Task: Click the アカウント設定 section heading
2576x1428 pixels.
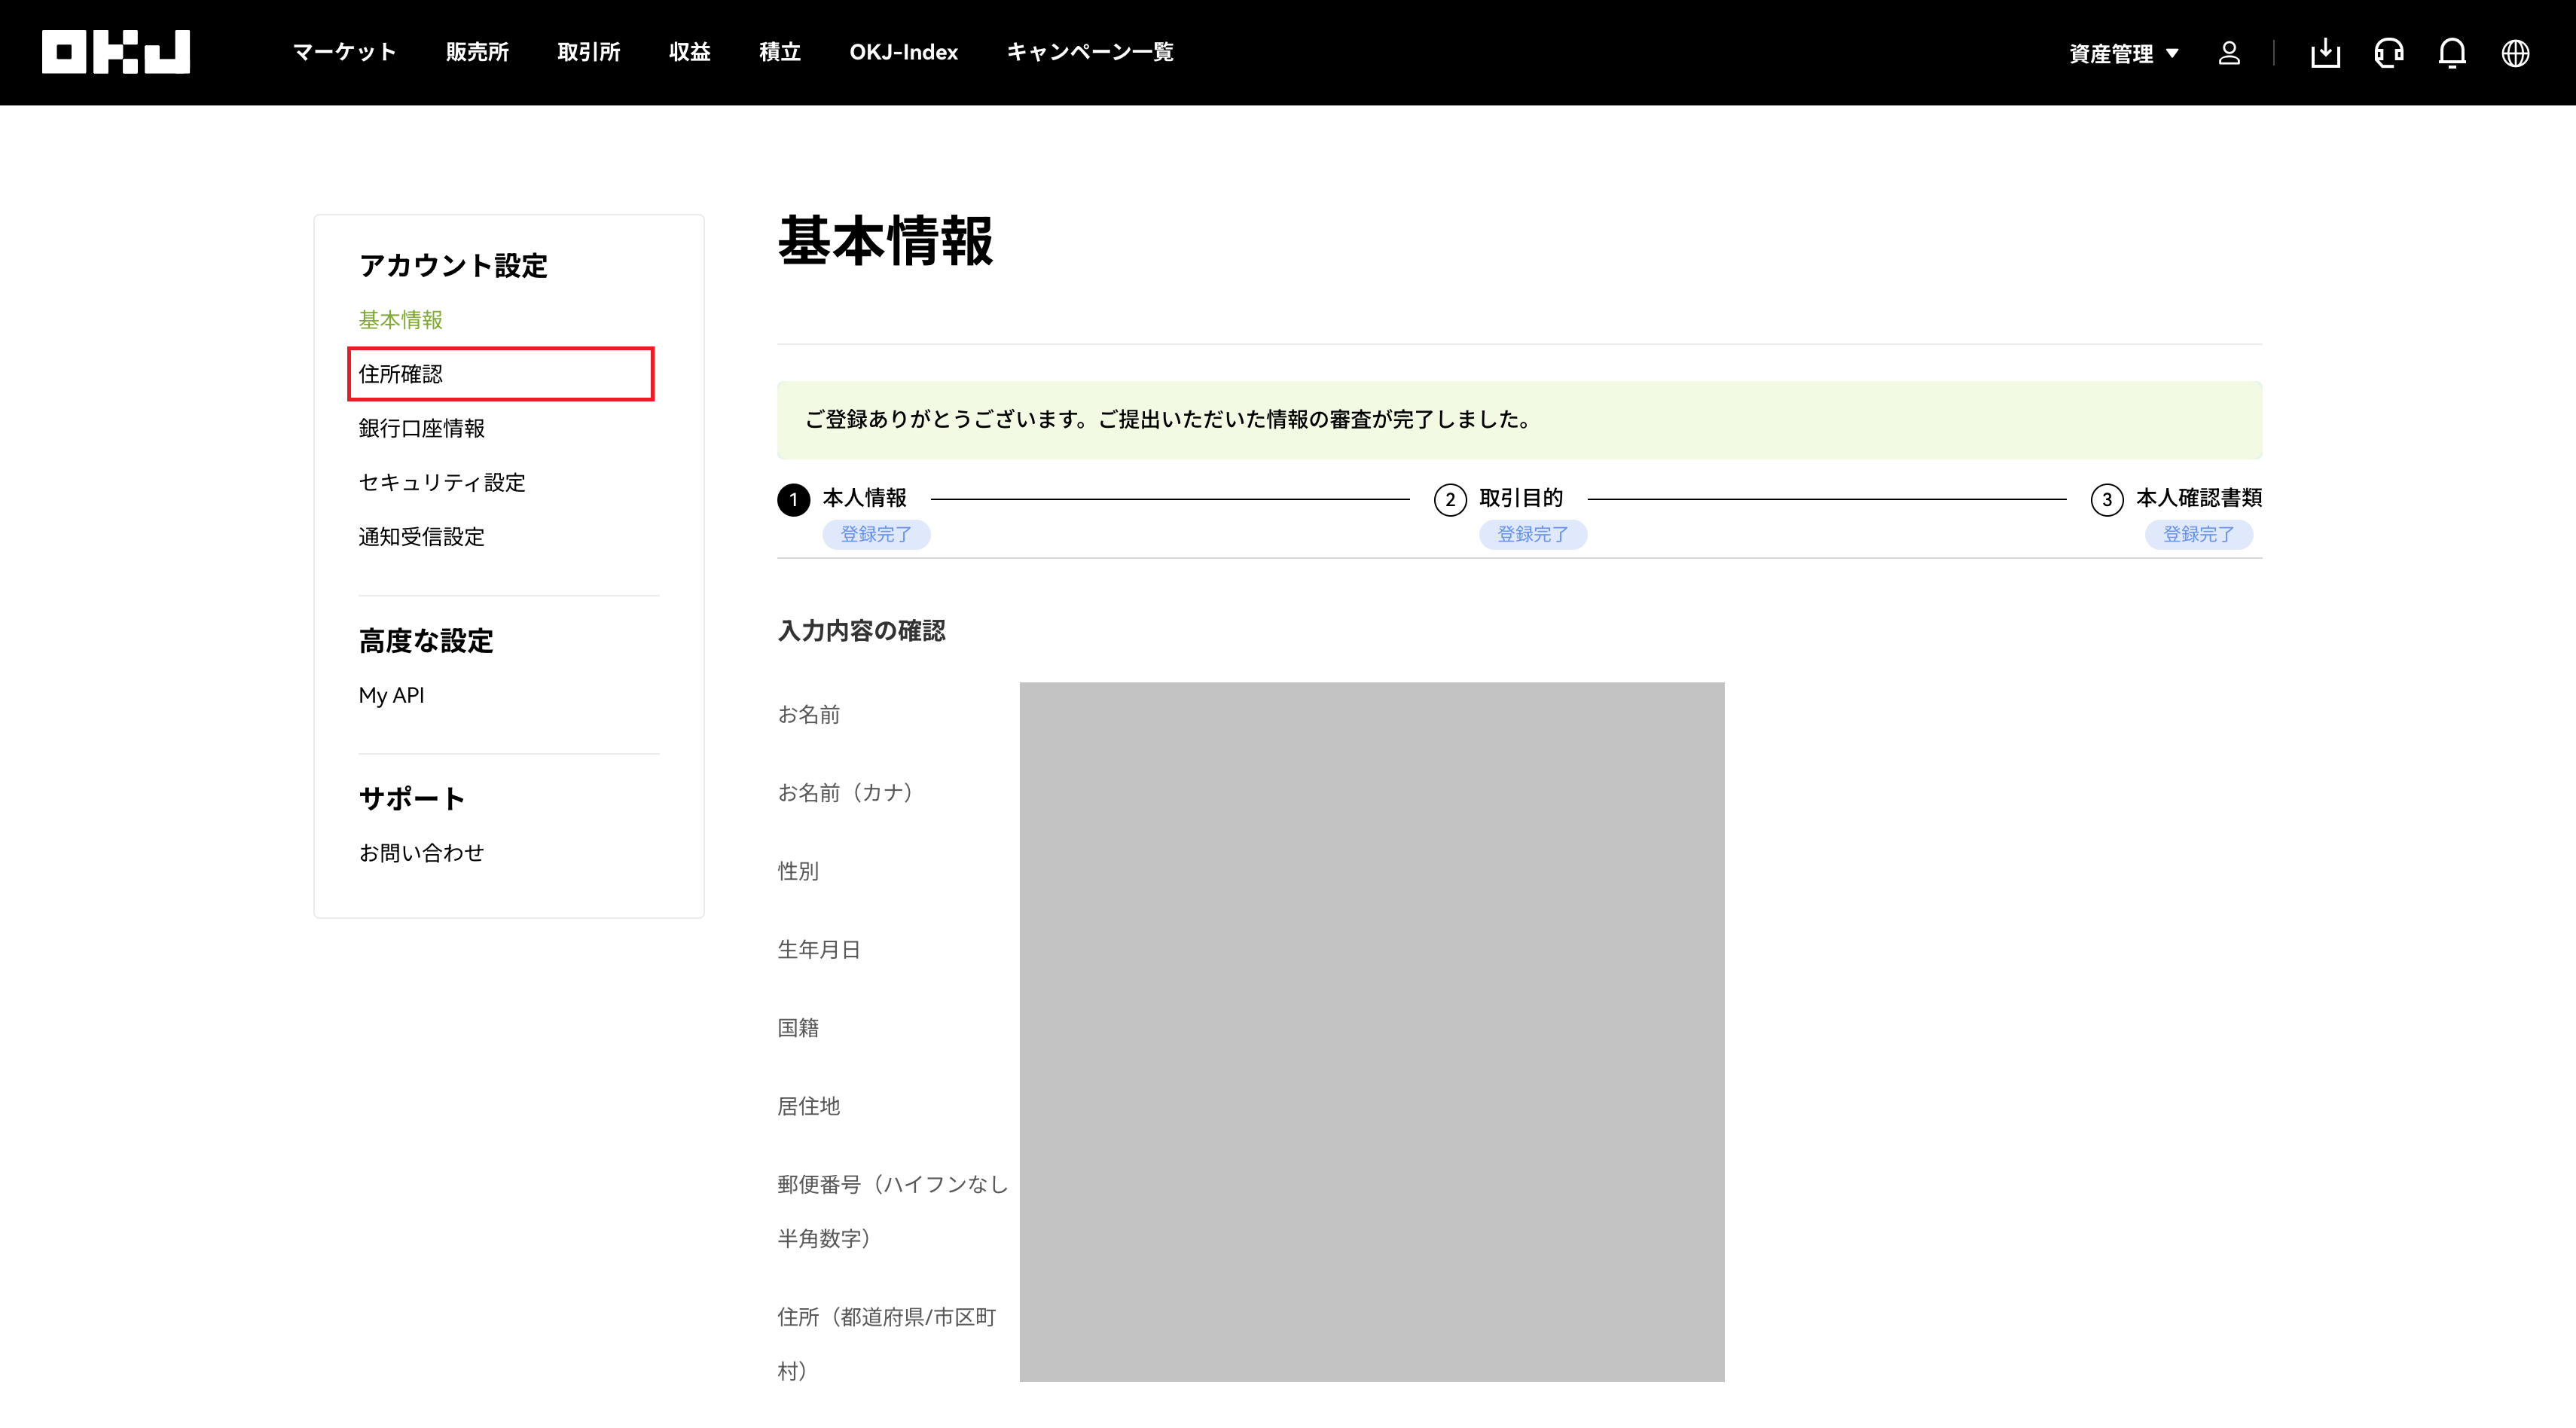Action: (x=453, y=266)
